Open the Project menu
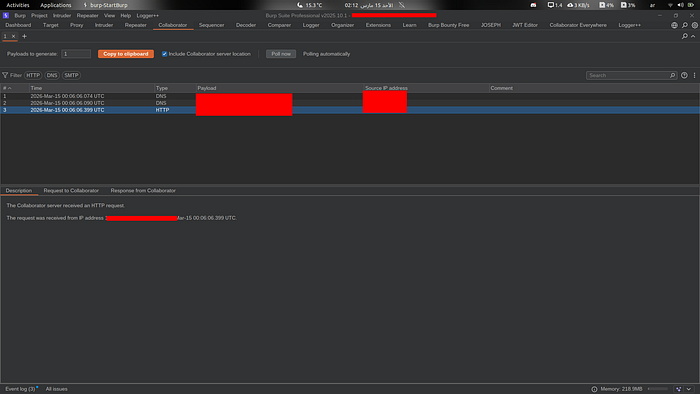This screenshot has width=700, height=394. click(39, 16)
